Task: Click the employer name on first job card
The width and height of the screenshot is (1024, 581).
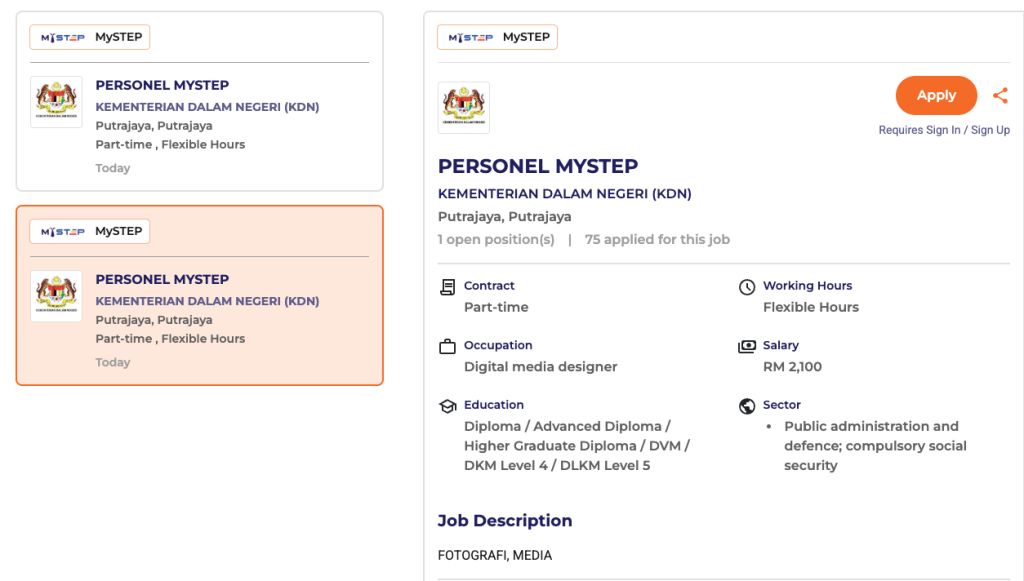Action: pyautogui.click(x=207, y=107)
